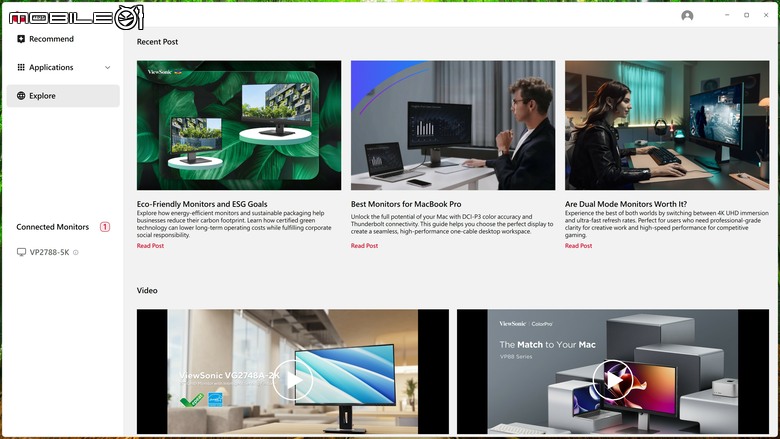780x439 pixels.
Task: Open the MacBook Pro monitors post image
Action: (453, 125)
